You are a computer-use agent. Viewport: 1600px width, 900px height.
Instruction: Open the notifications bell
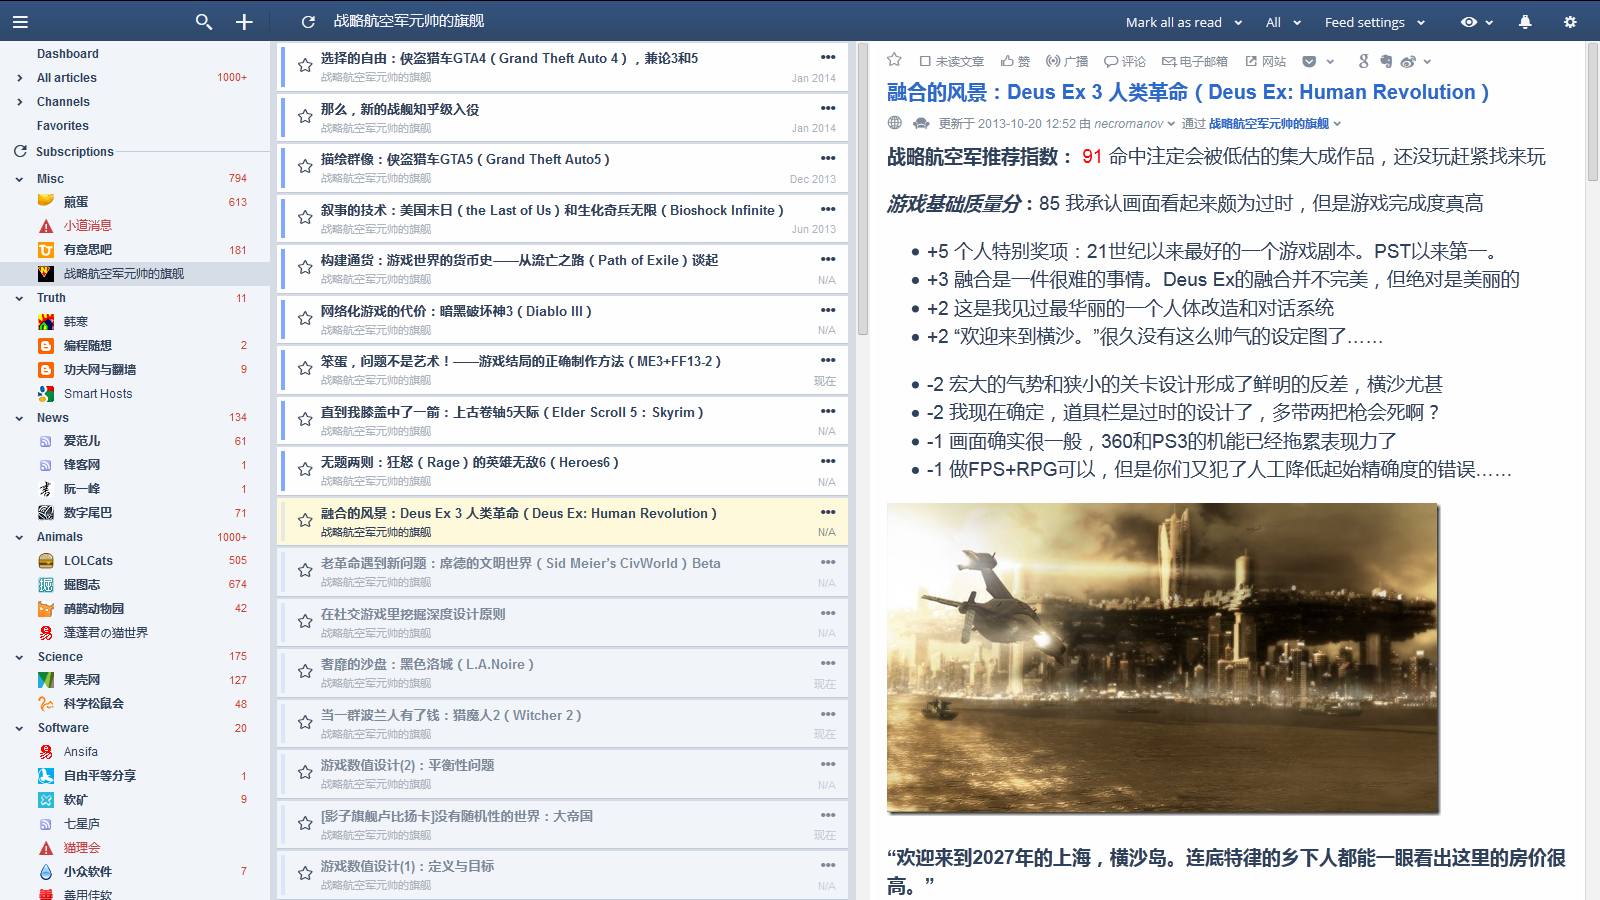[1525, 21]
